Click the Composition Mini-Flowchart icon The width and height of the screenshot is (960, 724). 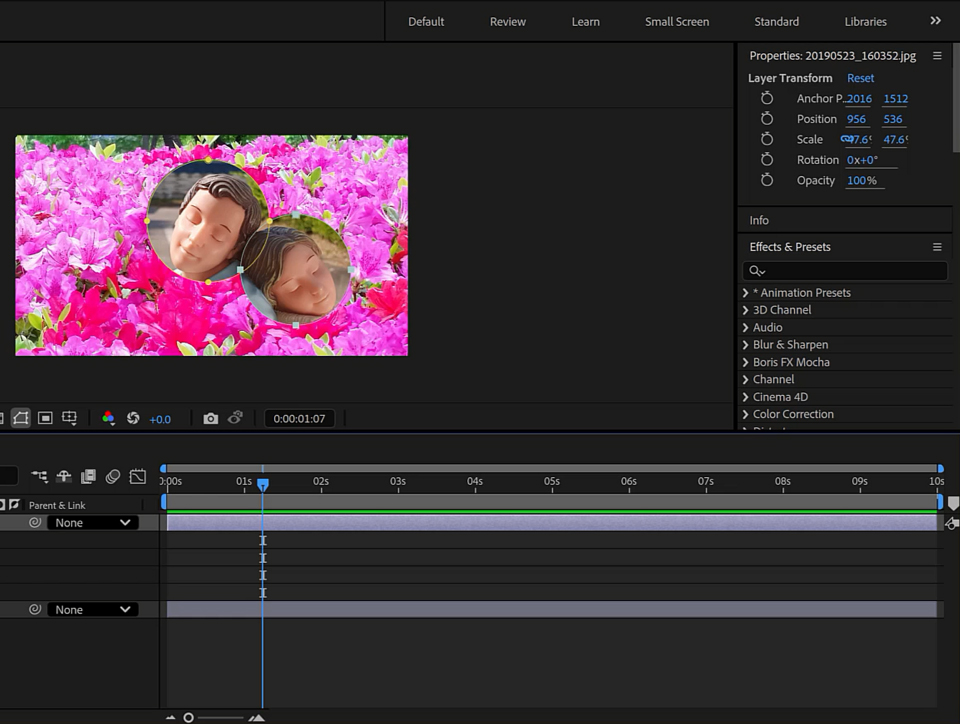point(39,477)
